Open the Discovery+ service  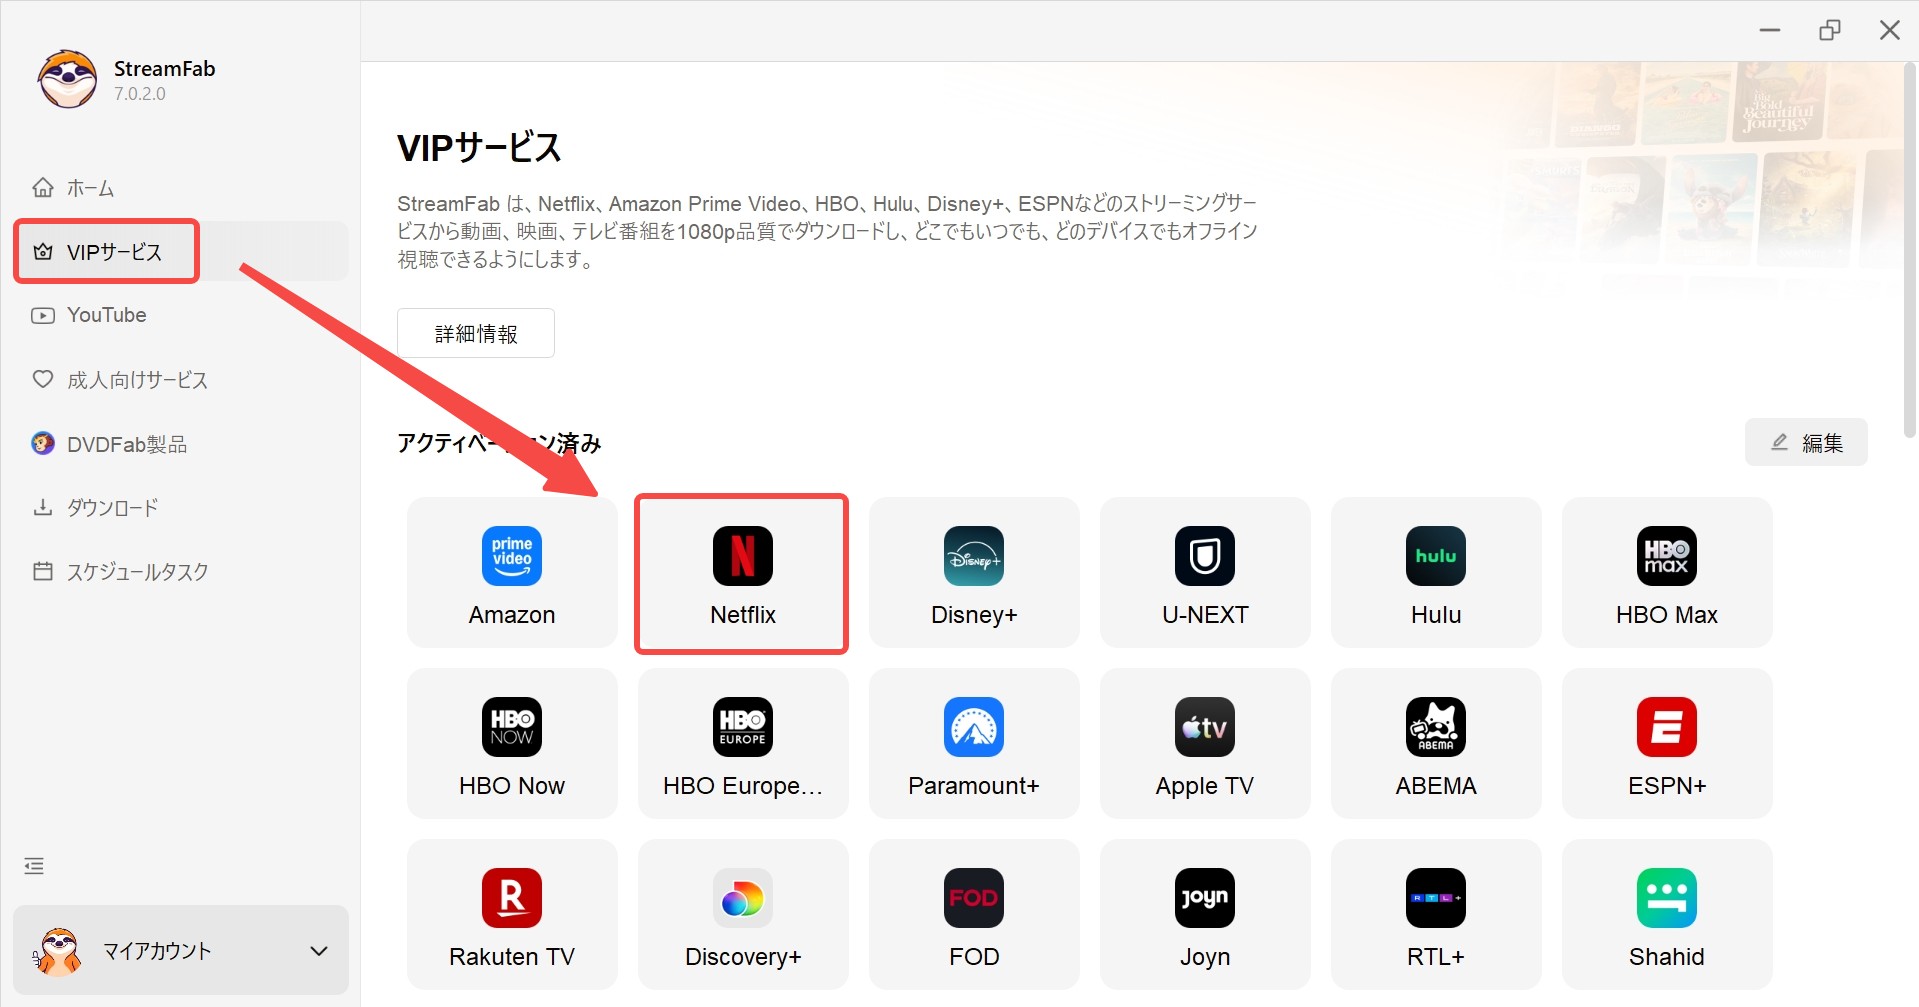tap(742, 915)
